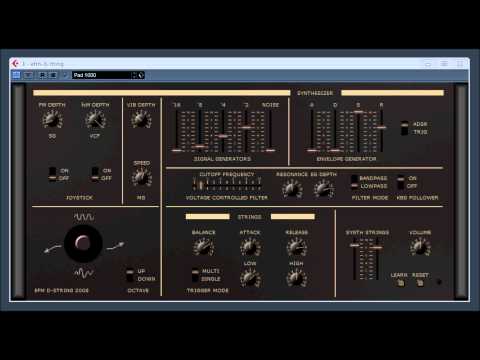Click the VIB DEPTH knob

tap(141, 119)
